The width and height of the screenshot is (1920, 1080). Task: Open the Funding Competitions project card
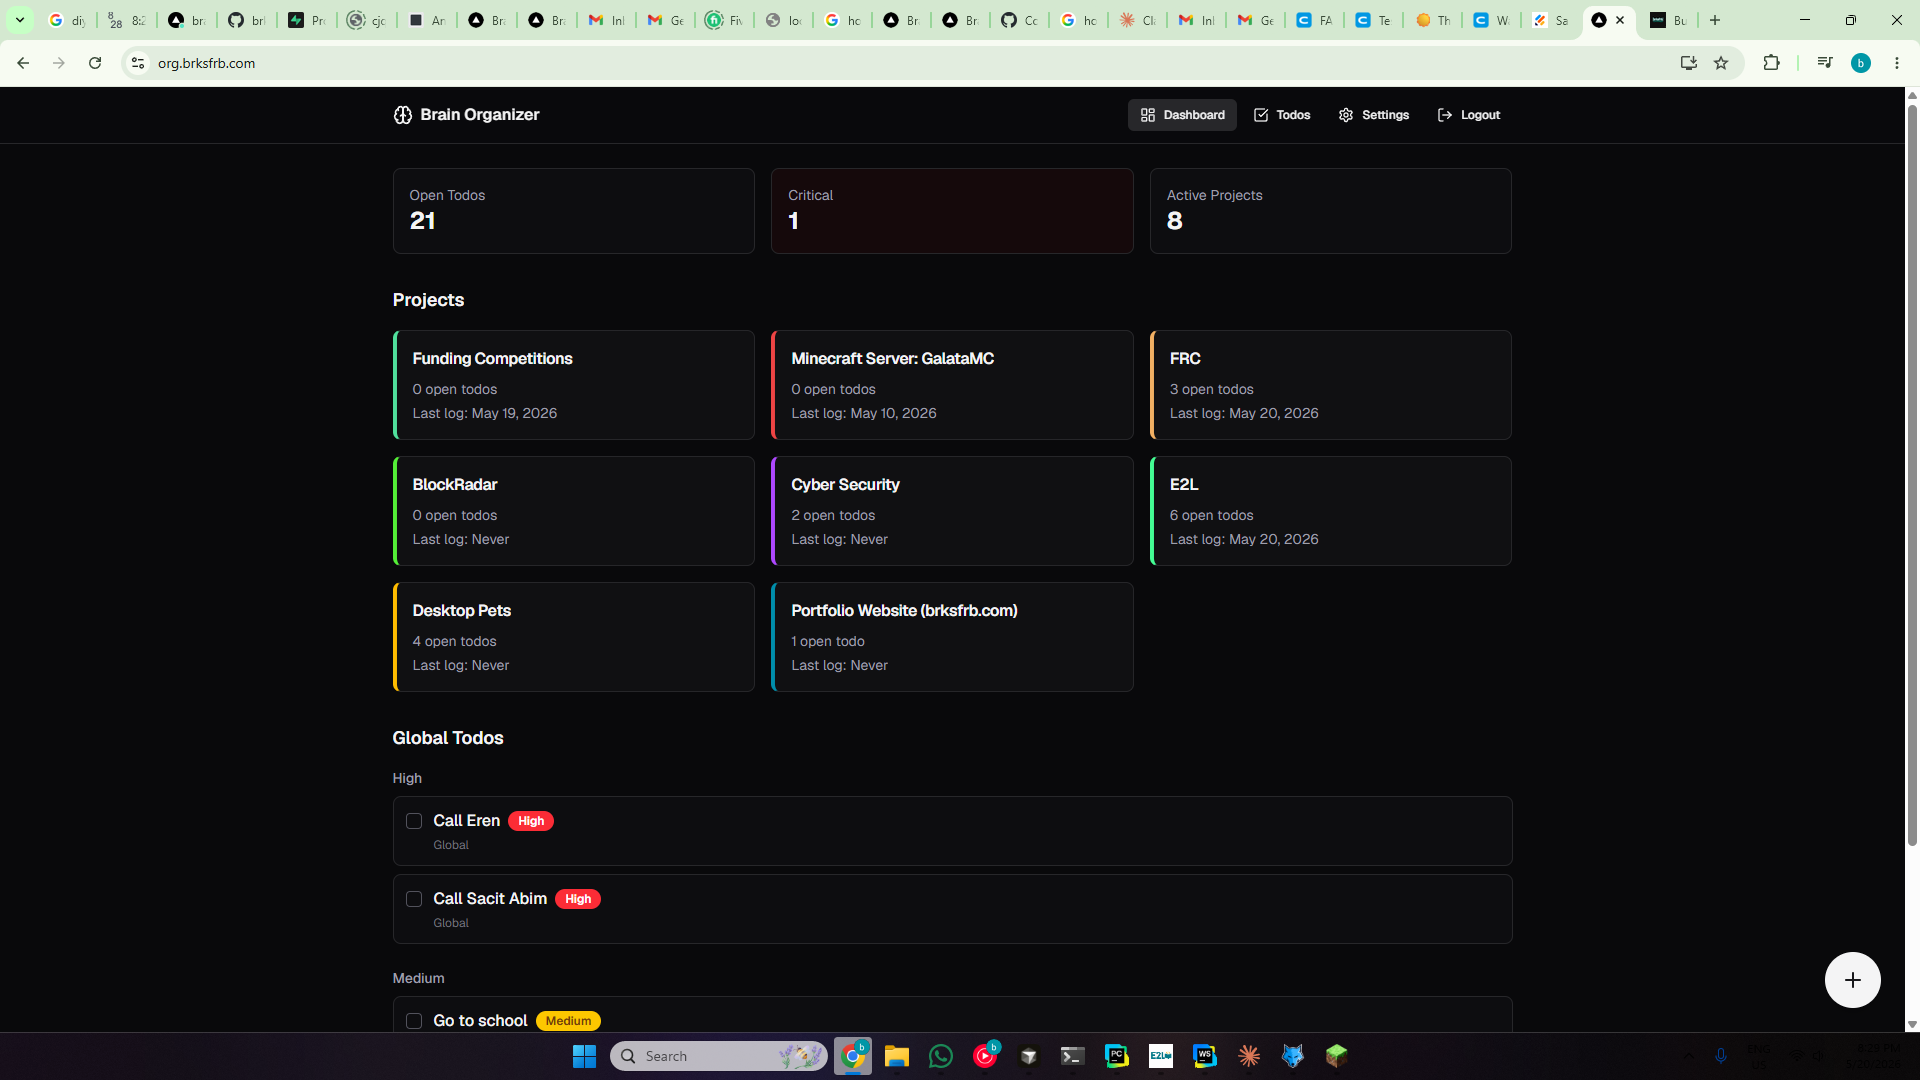(574, 385)
